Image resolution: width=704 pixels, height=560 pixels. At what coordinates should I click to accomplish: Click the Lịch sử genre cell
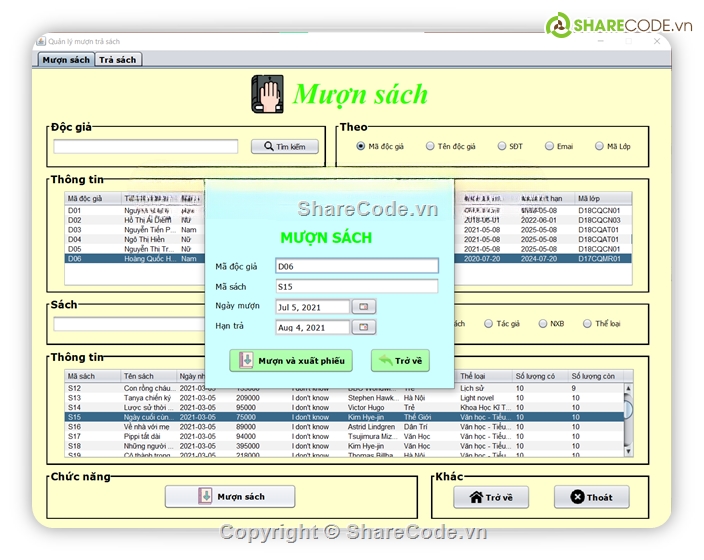click(485, 388)
